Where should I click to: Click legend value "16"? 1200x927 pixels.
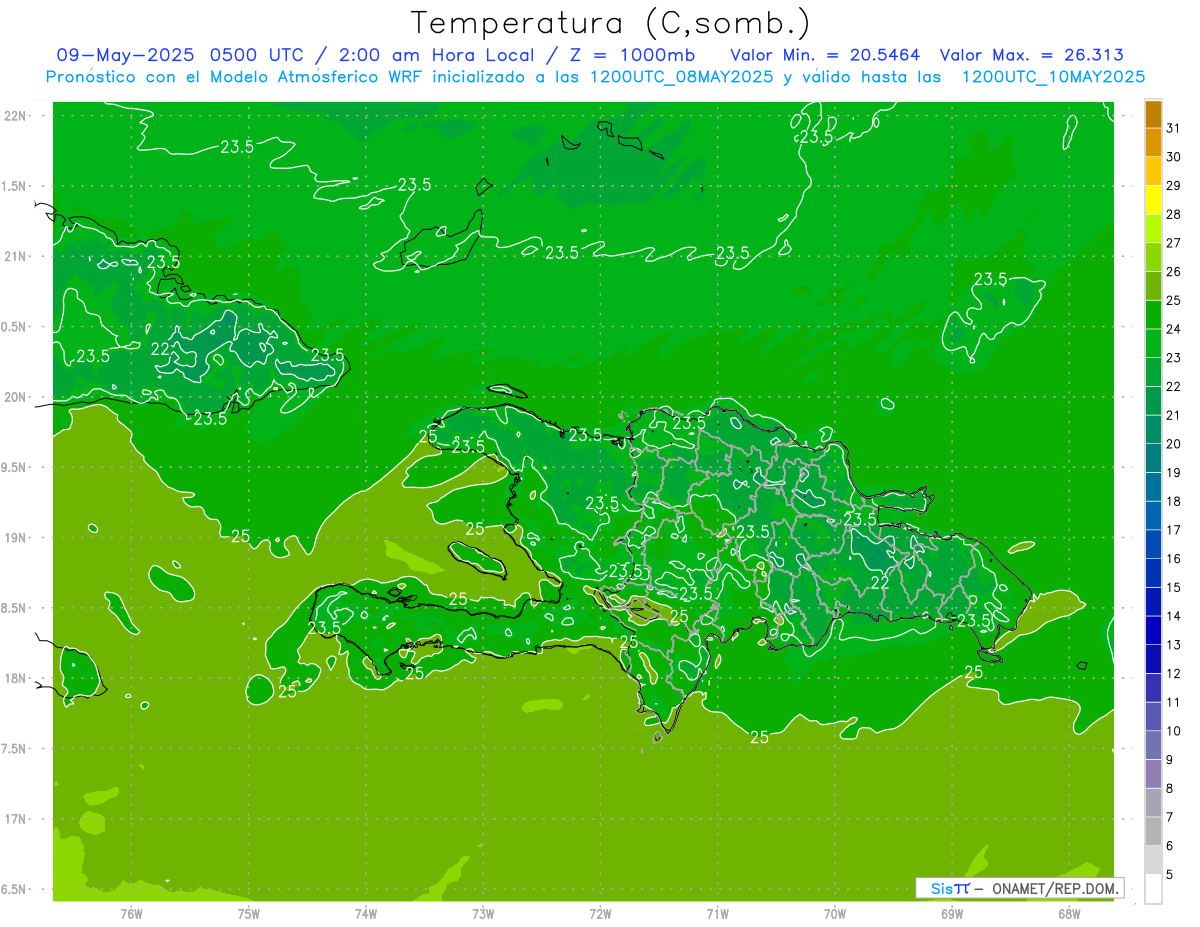pyautogui.click(x=1174, y=559)
